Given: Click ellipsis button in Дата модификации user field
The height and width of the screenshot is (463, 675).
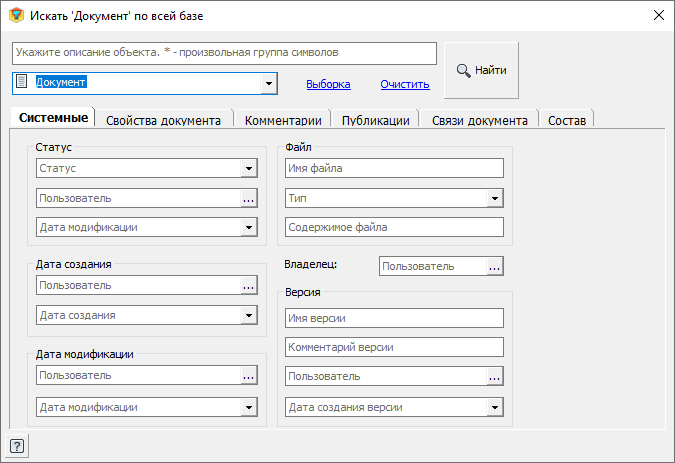Looking at the screenshot, I should point(249,376).
